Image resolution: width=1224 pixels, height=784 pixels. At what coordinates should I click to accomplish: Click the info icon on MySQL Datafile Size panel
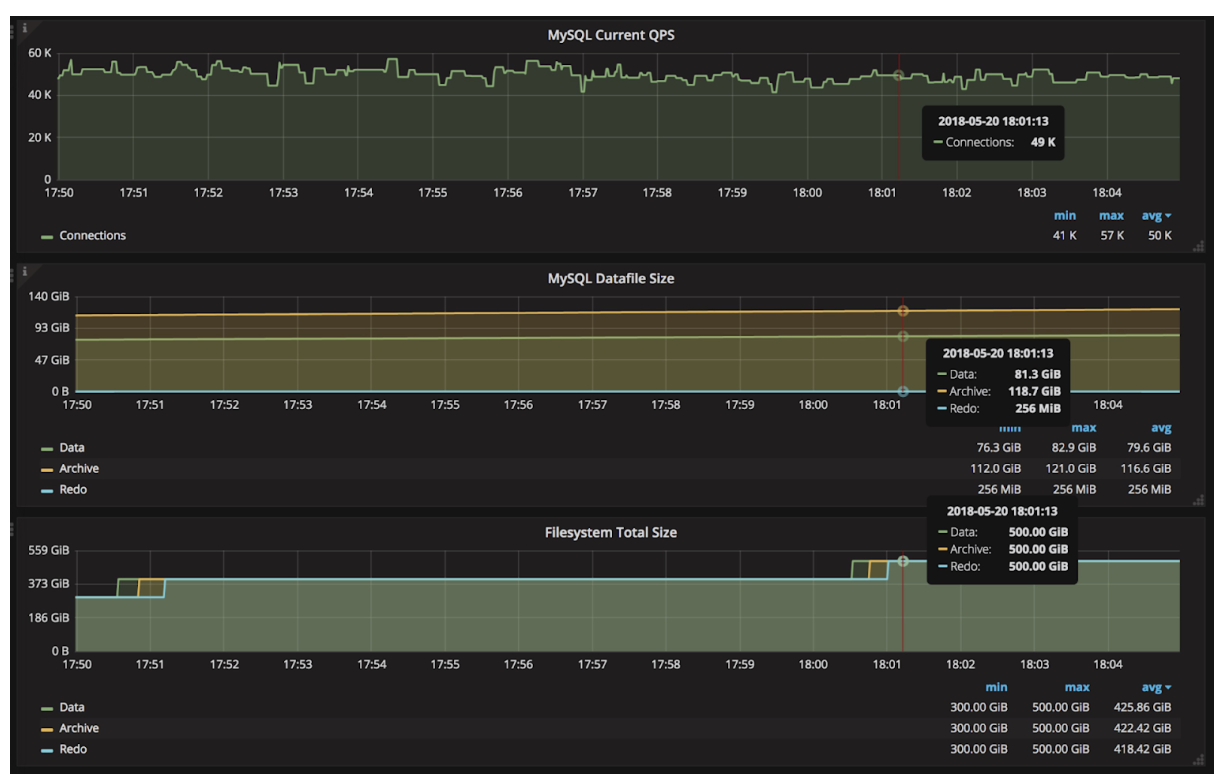coord(25,272)
